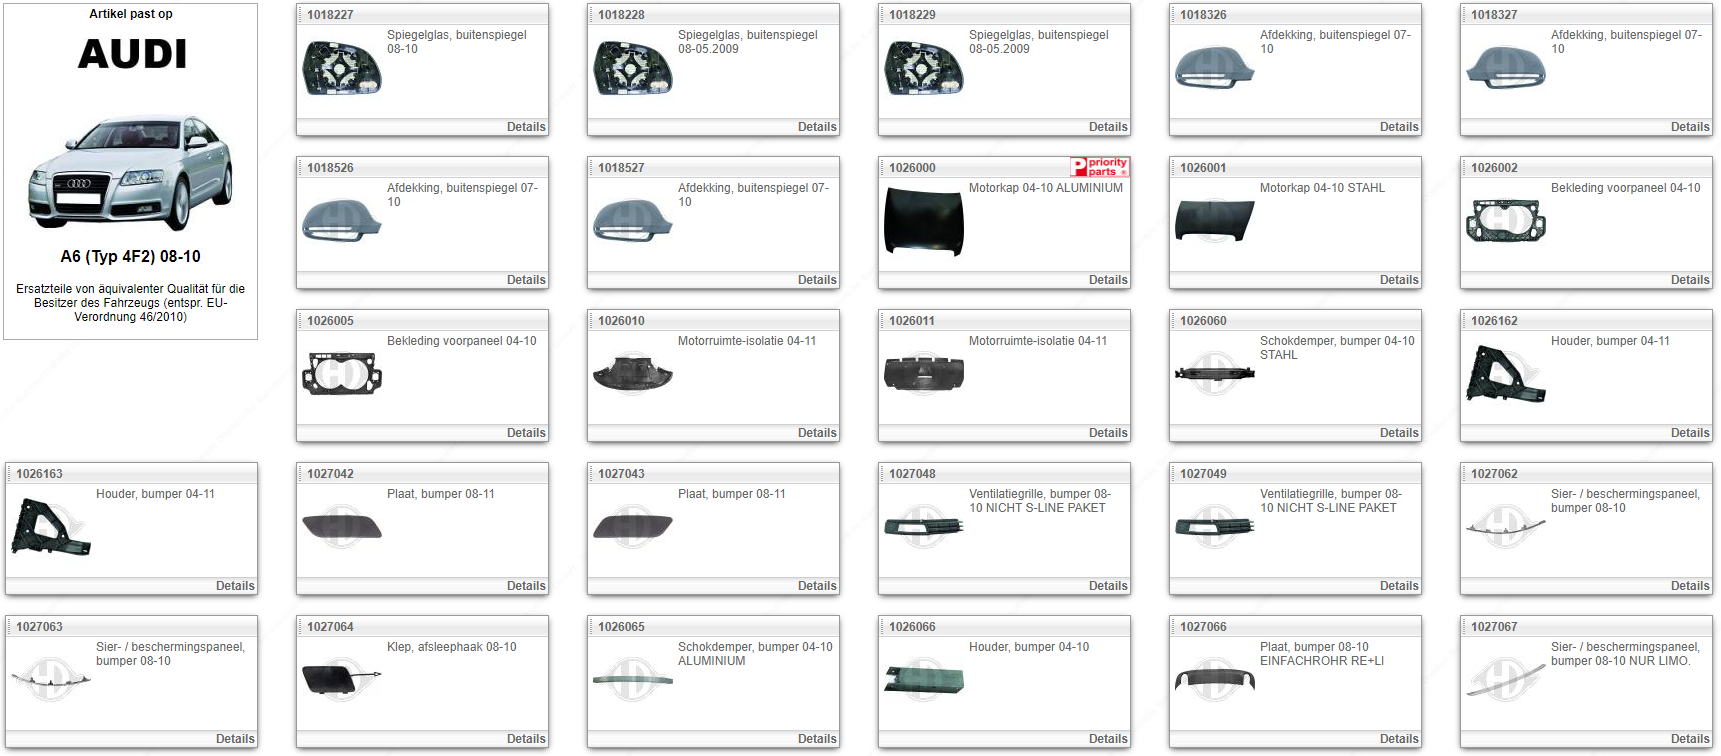
Task: Click mirror glass thumbnail of 1018227
Action: point(342,68)
